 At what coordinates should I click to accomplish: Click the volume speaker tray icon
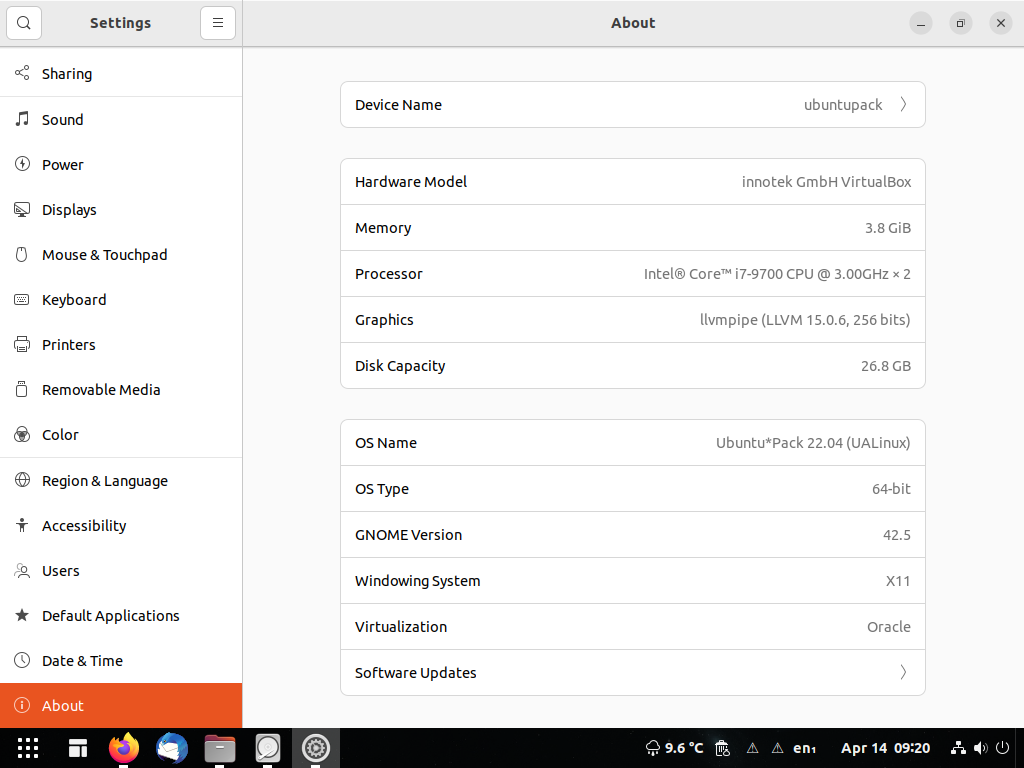pyautogui.click(x=980, y=748)
